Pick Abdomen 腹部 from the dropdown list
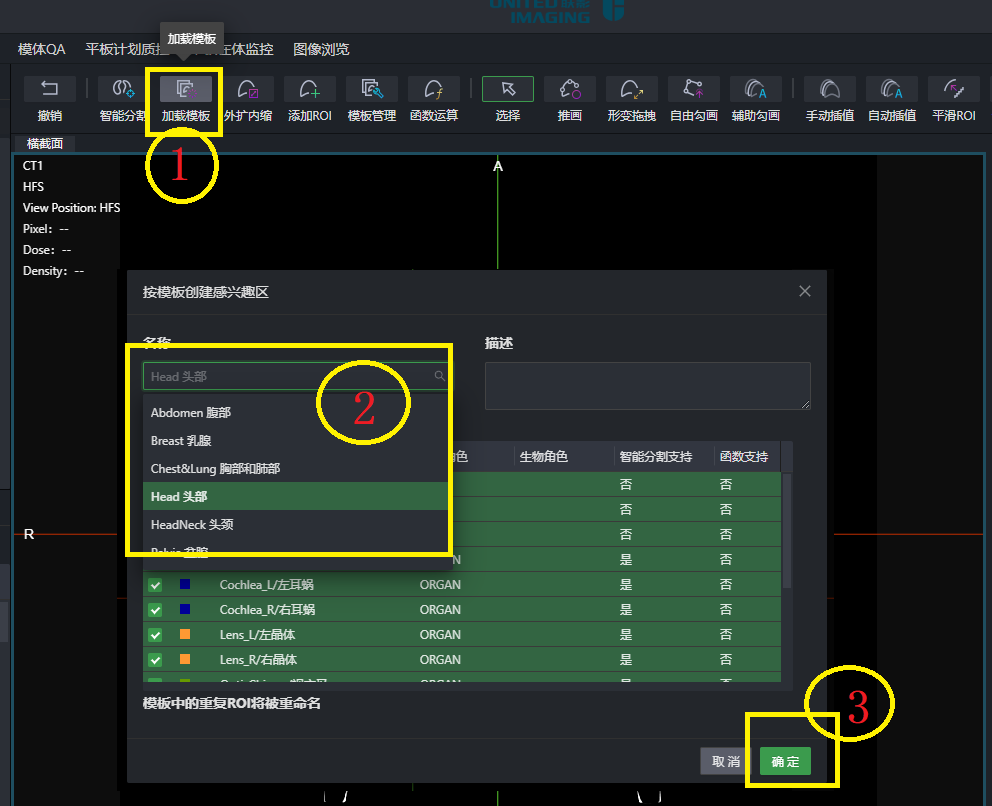 295,412
